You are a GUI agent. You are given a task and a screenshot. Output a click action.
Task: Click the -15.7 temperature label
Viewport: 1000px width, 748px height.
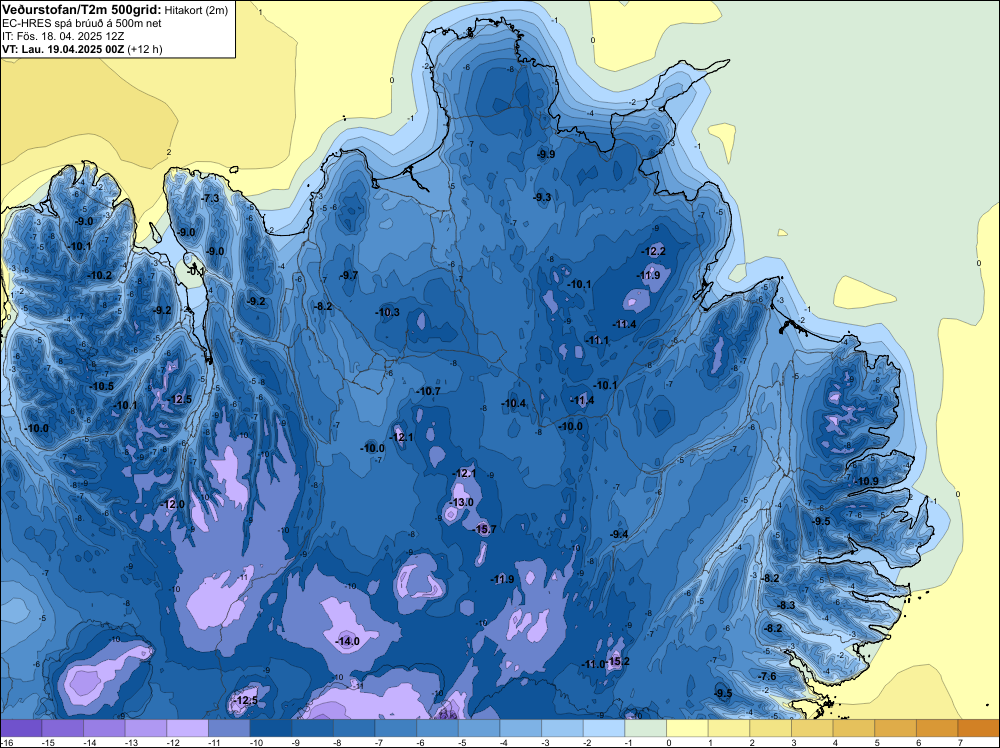485,529
